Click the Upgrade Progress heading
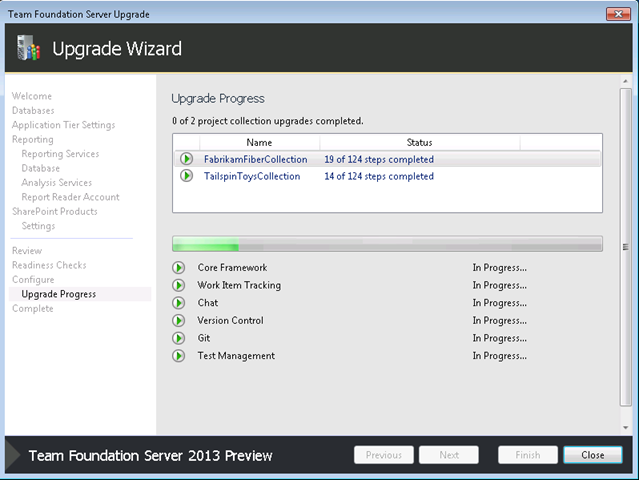This screenshot has width=639, height=480. tap(218, 99)
